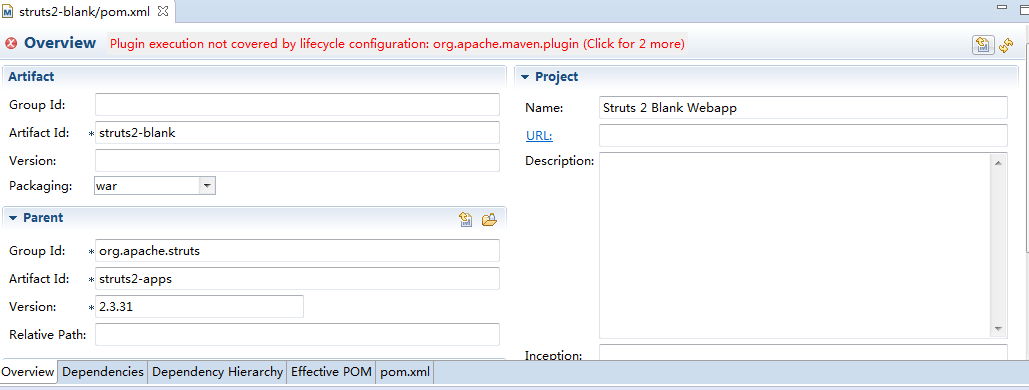
Task: Click the Parent section's folder select icon
Action: tap(490, 219)
